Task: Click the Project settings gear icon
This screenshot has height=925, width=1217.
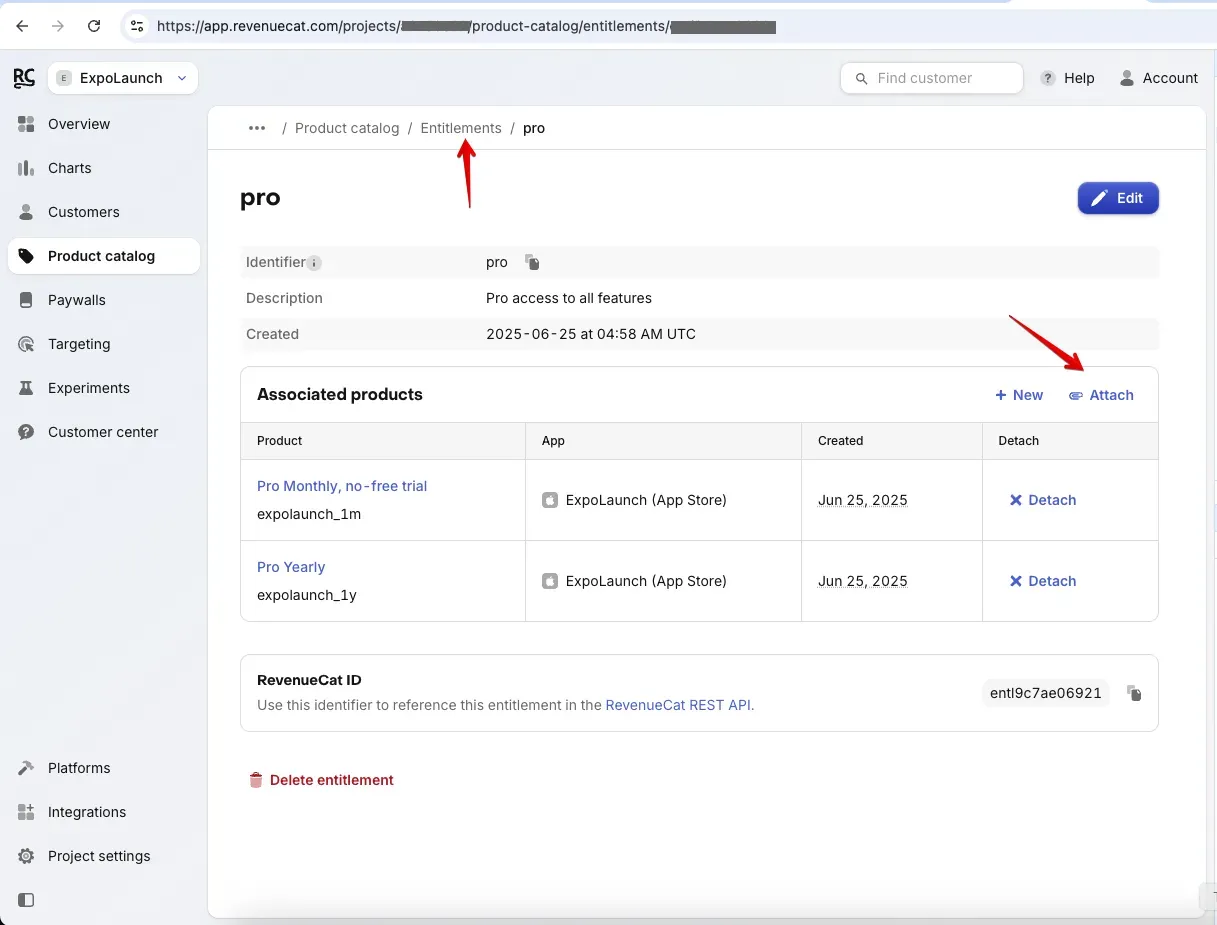Action: 27,856
